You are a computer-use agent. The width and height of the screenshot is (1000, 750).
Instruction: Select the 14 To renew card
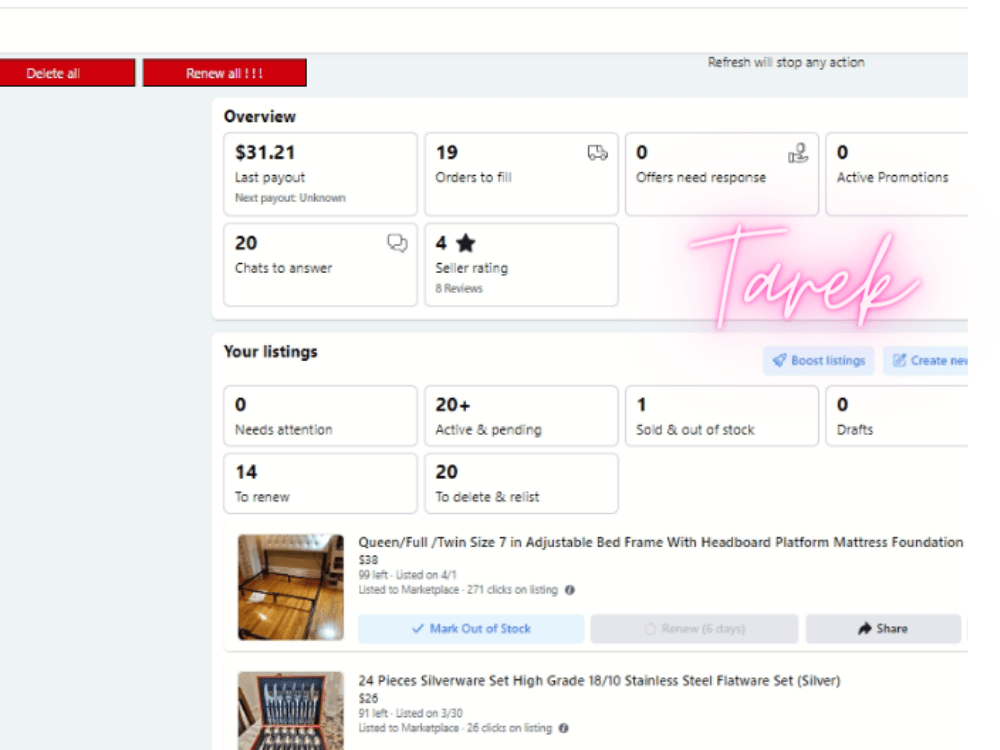(x=320, y=483)
